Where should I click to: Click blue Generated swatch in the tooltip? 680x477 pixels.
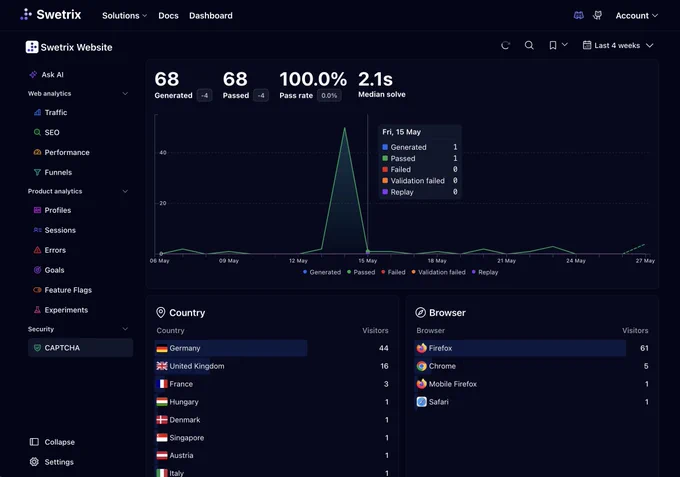click(385, 147)
